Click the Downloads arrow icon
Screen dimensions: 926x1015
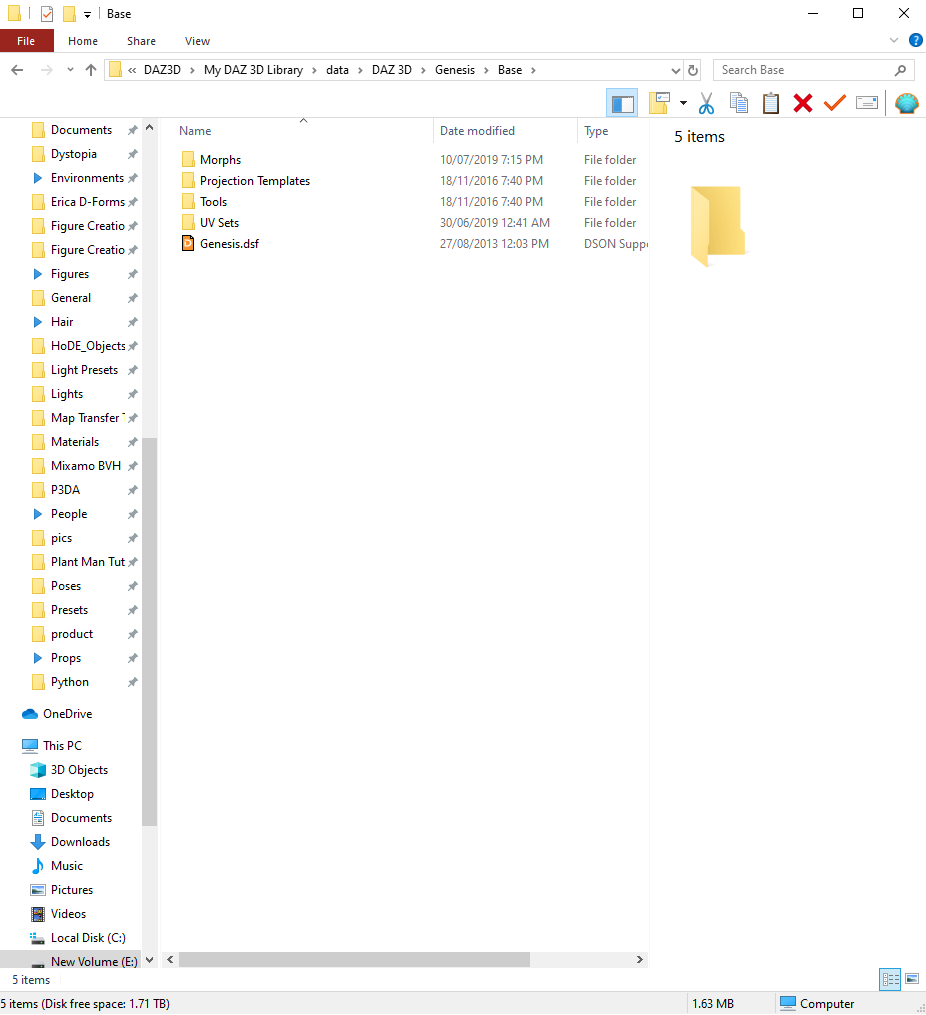(38, 842)
